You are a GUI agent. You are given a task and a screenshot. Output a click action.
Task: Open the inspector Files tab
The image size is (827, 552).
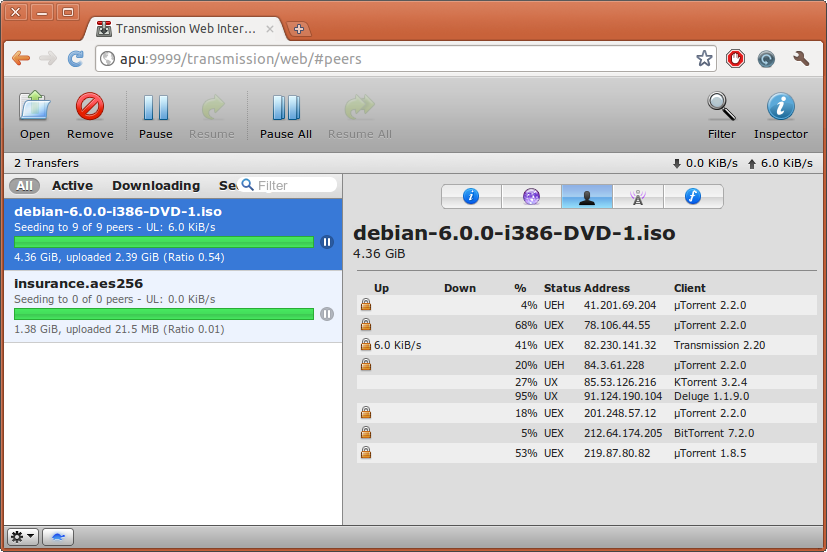[693, 197]
